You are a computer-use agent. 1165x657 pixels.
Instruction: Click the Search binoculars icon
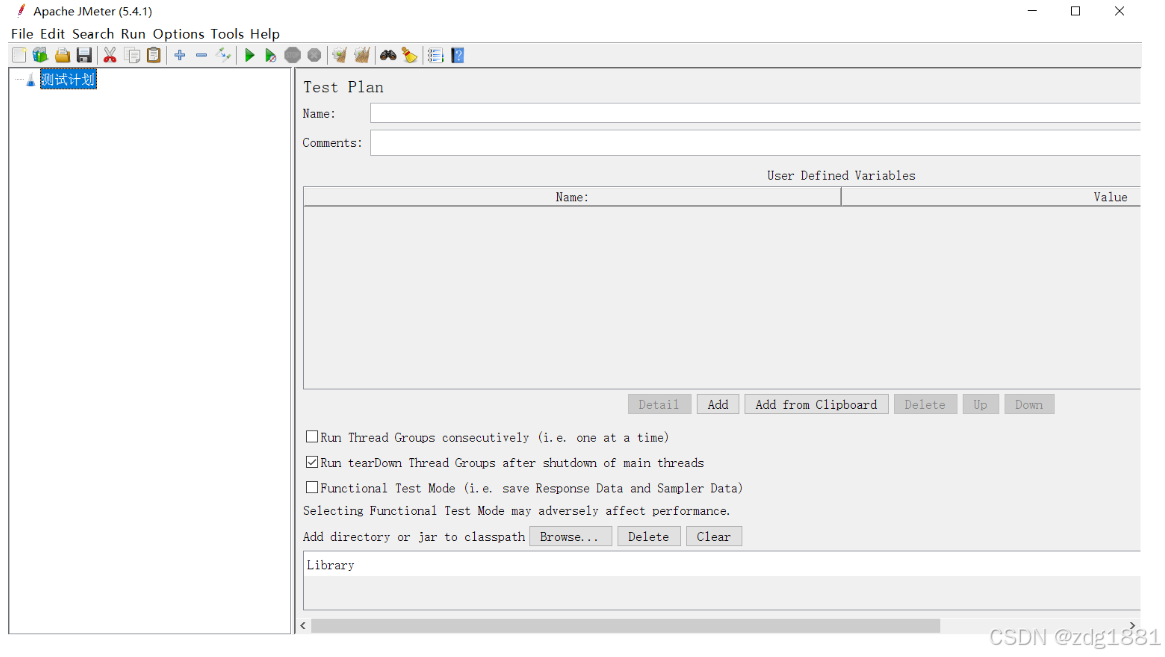pyautogui.click(x=388, y=55)
